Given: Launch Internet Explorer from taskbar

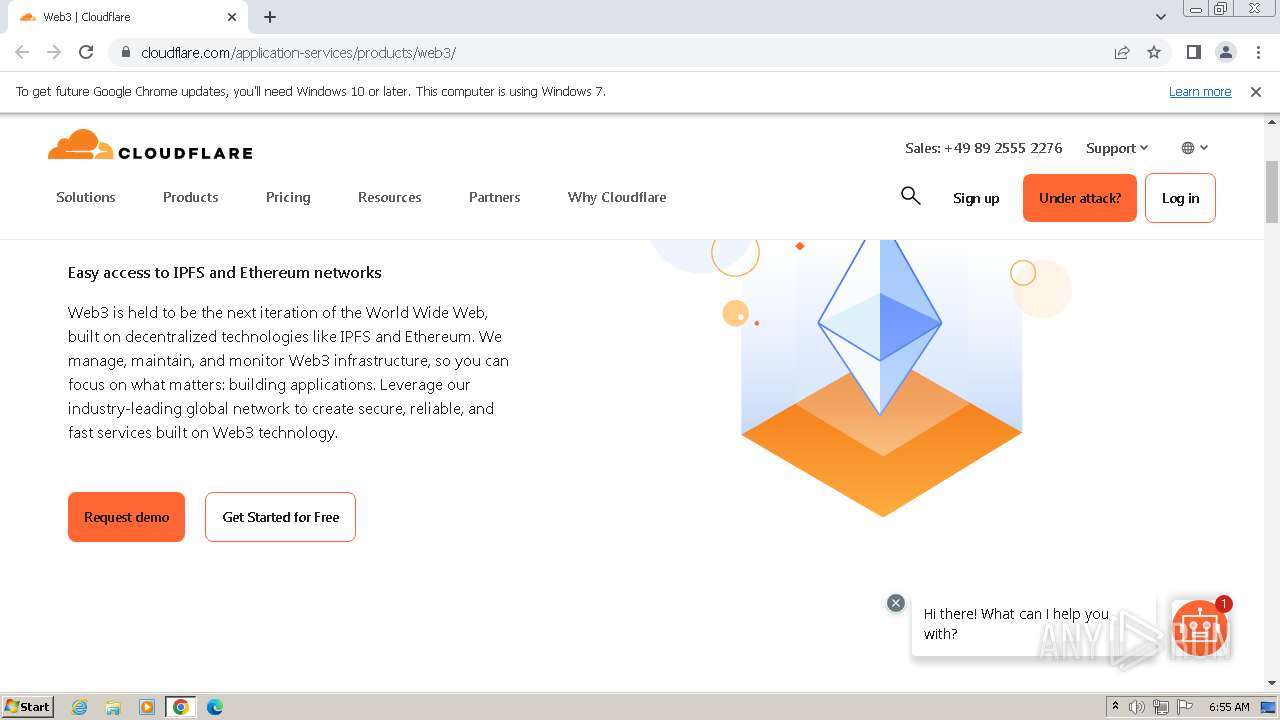Looking at the screenshot, I should point(79,707).
